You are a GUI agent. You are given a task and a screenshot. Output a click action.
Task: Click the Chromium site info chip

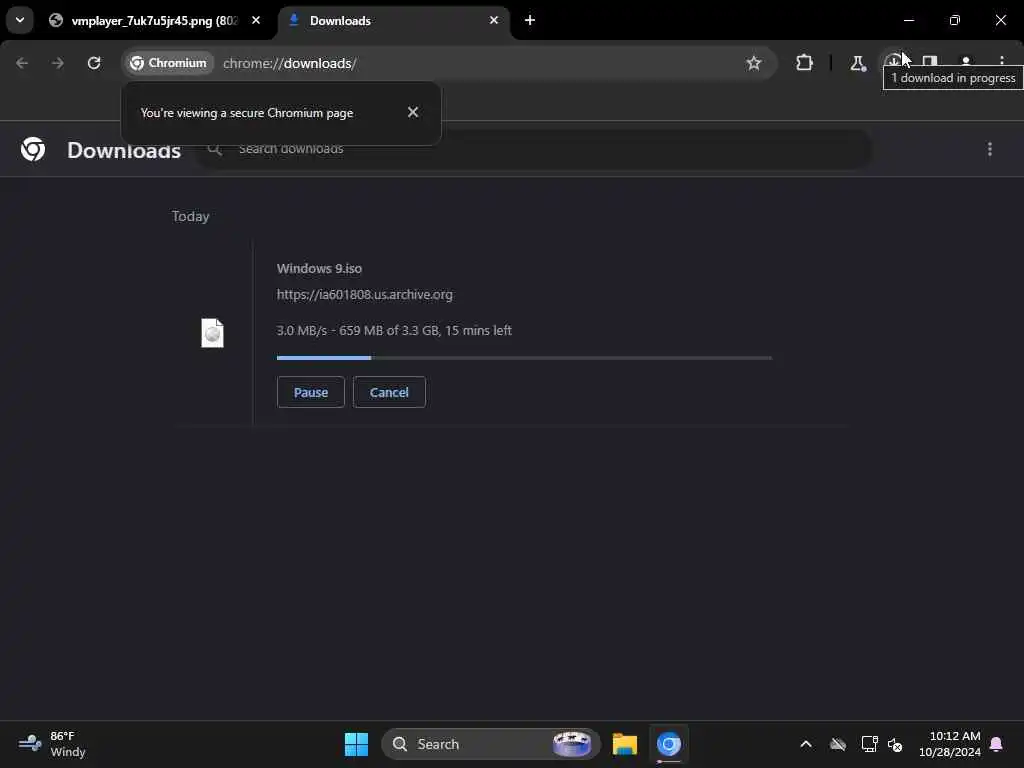[x=168, y=63]
